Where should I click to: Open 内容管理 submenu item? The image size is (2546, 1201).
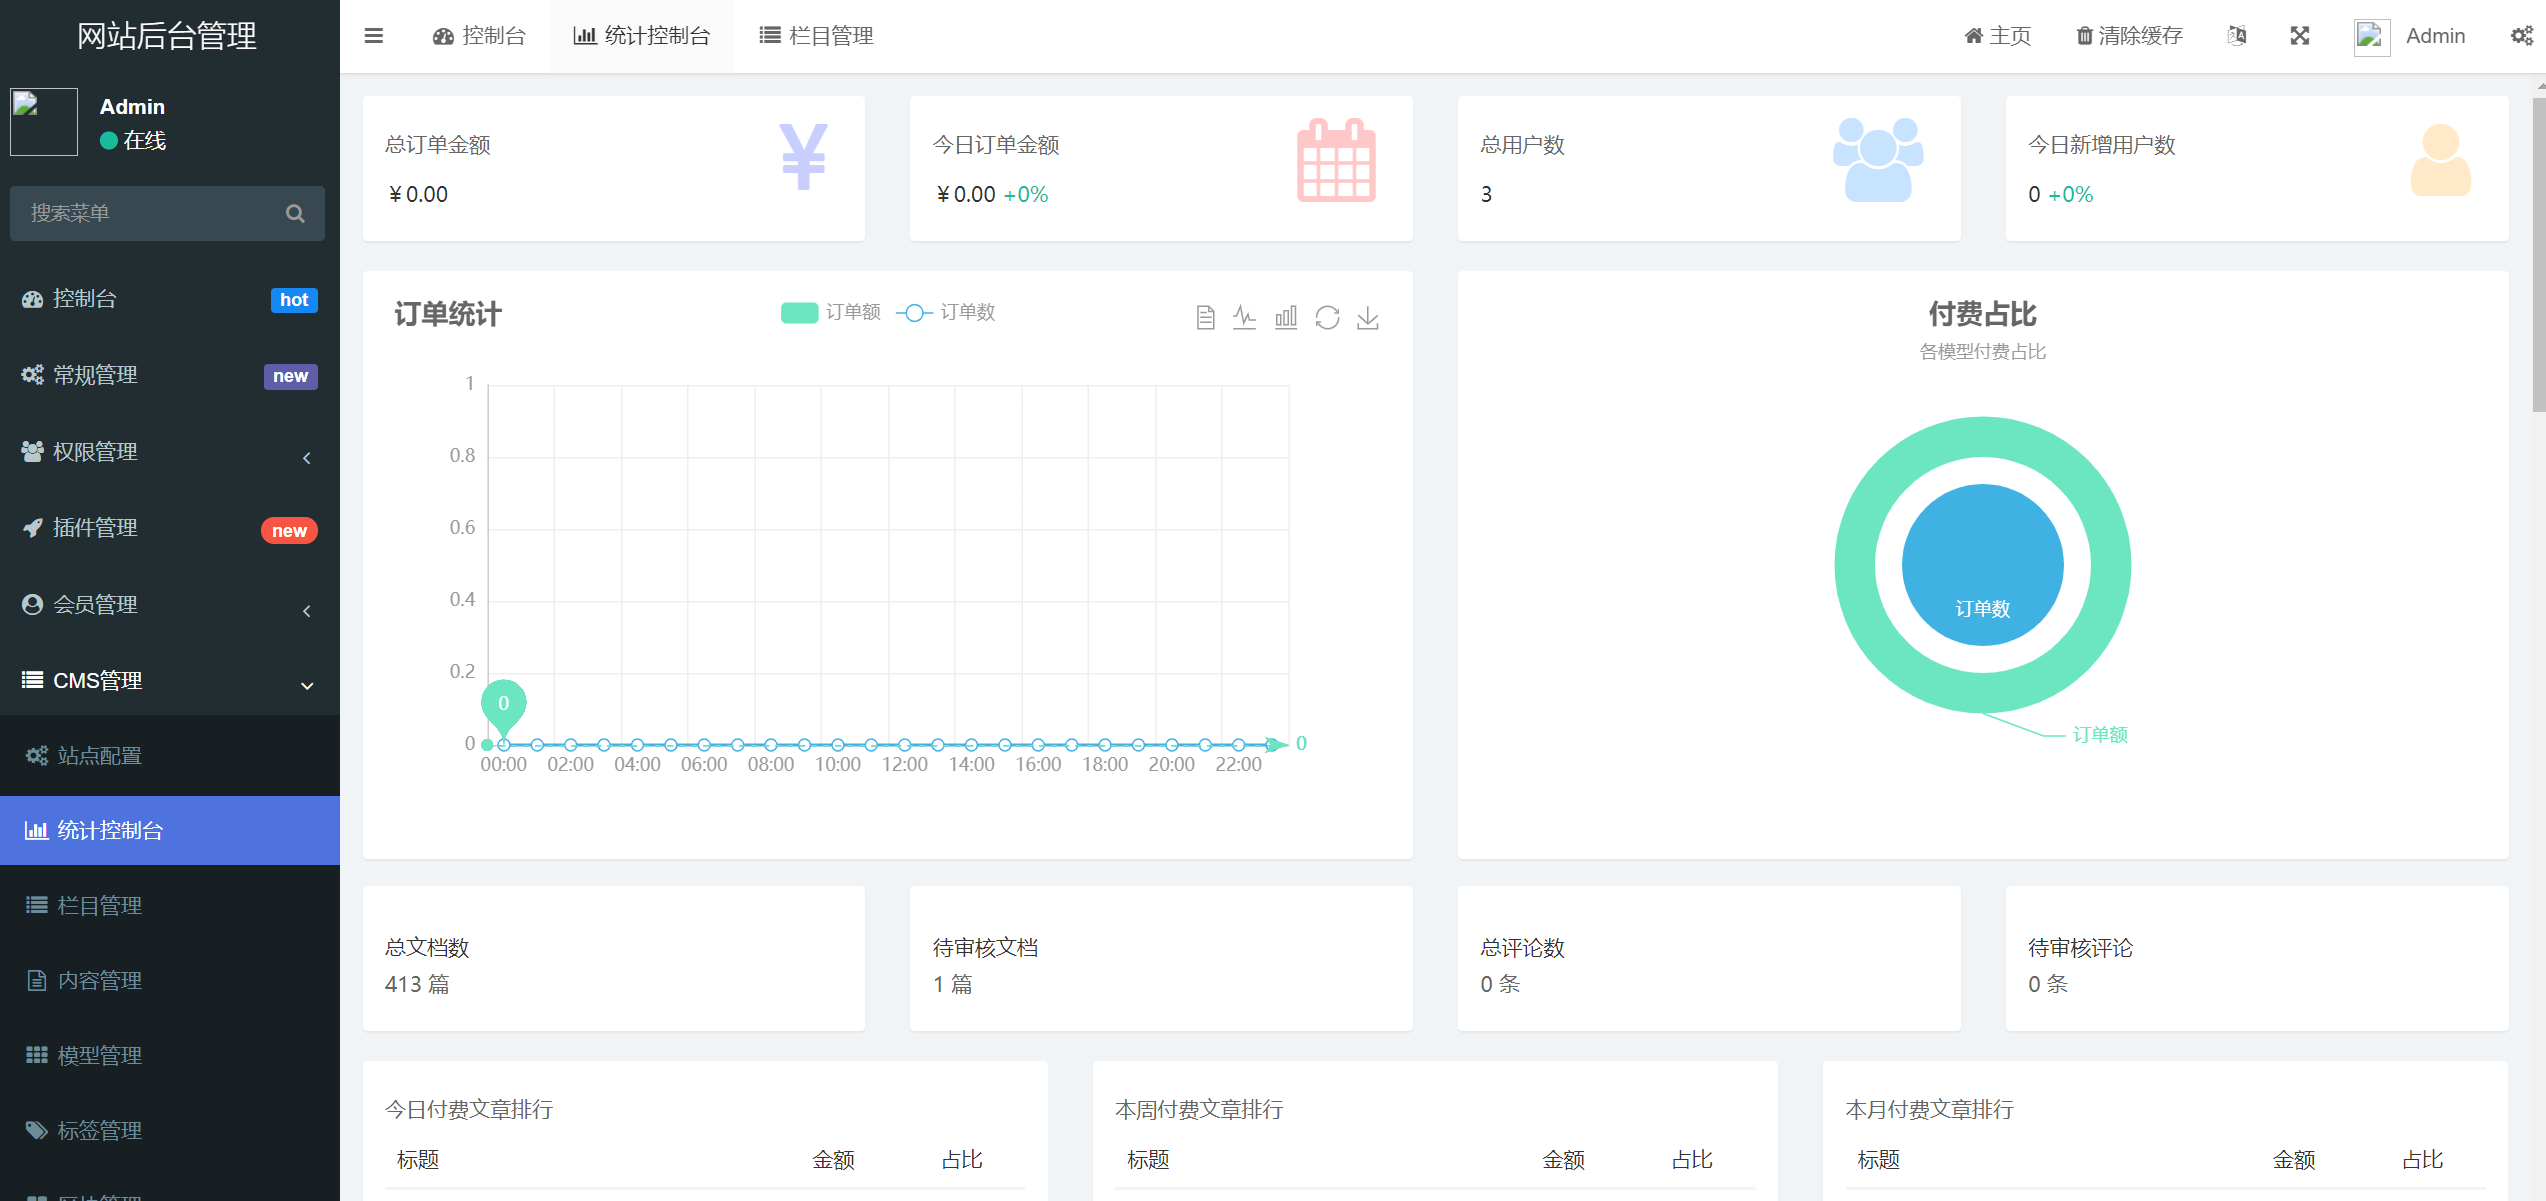click(x=170, y=981)
